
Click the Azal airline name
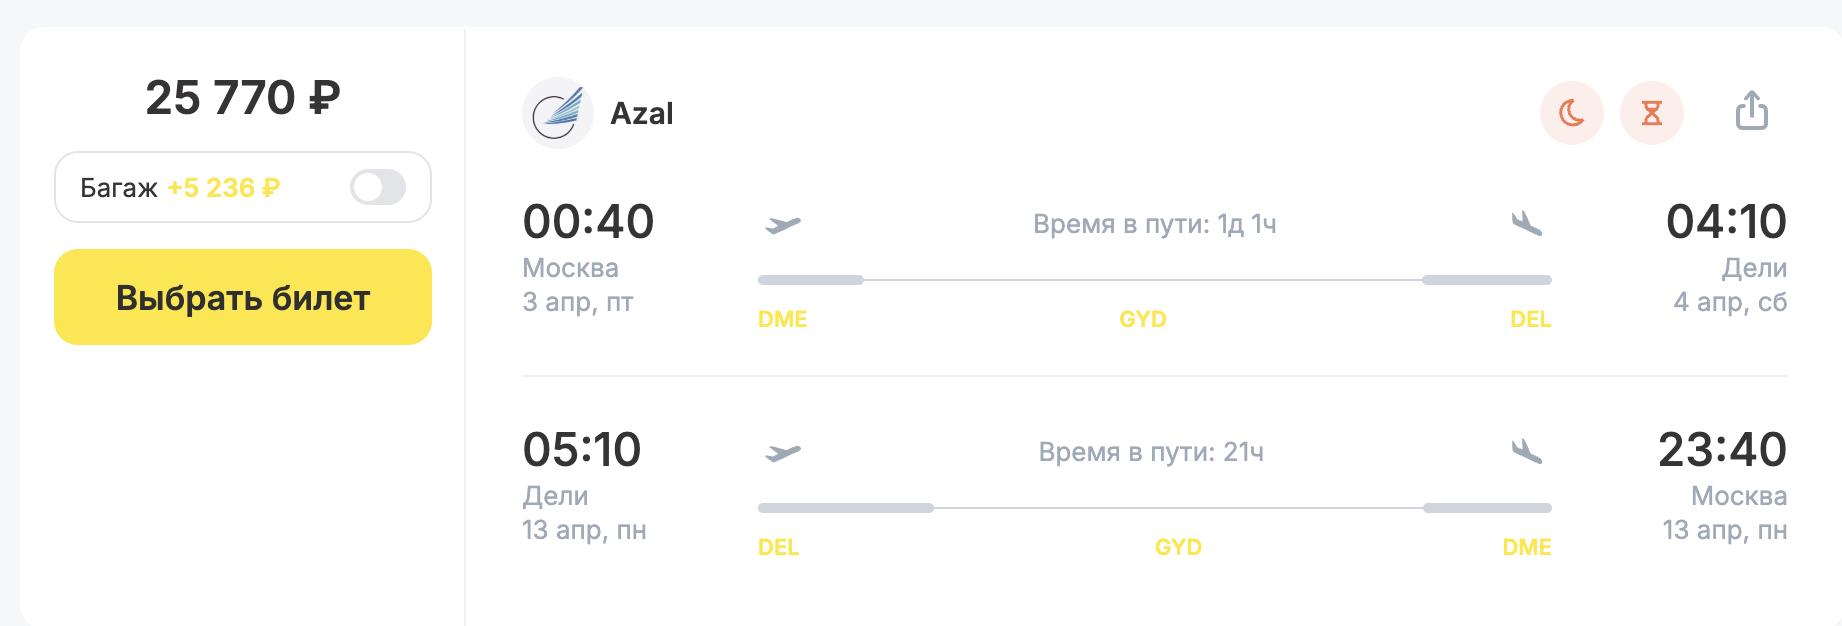pos(641,114)
